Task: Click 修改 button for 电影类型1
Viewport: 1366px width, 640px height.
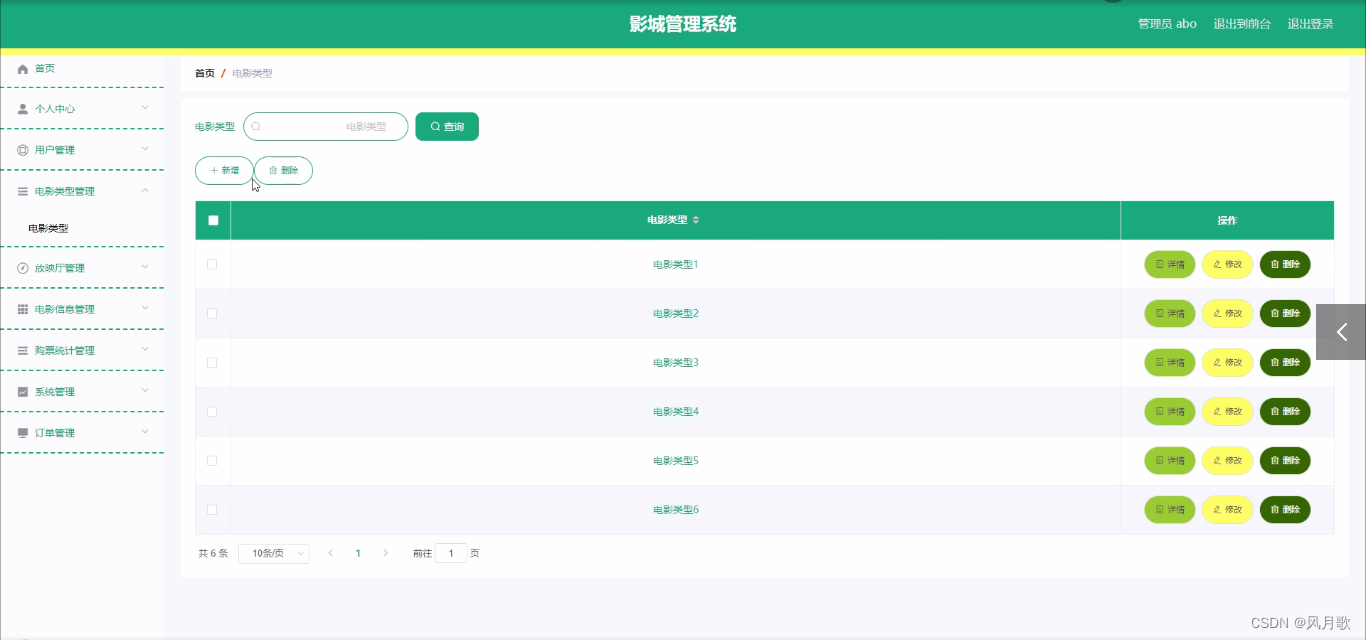Action: (x=1227, y=264)
